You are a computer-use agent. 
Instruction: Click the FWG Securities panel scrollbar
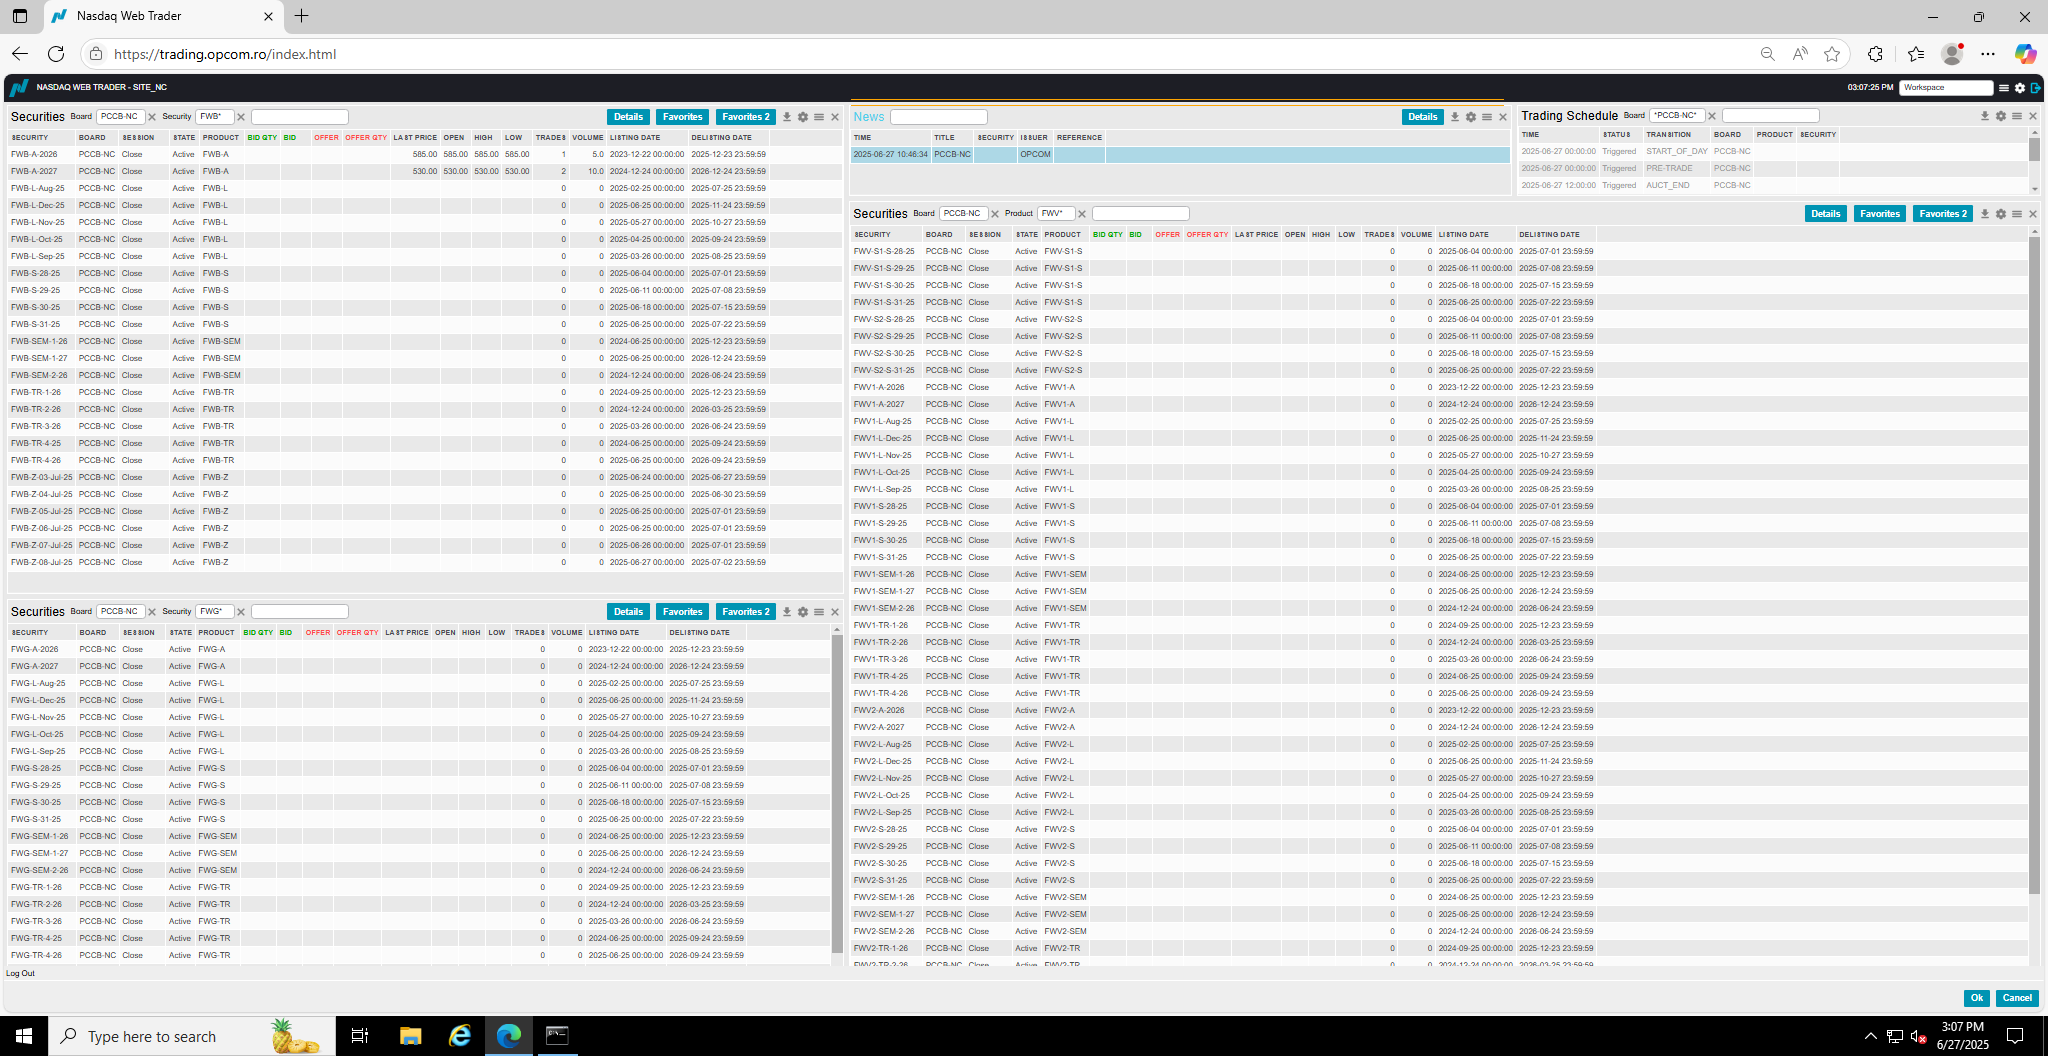pyautogui.click(x=837, y=793)
